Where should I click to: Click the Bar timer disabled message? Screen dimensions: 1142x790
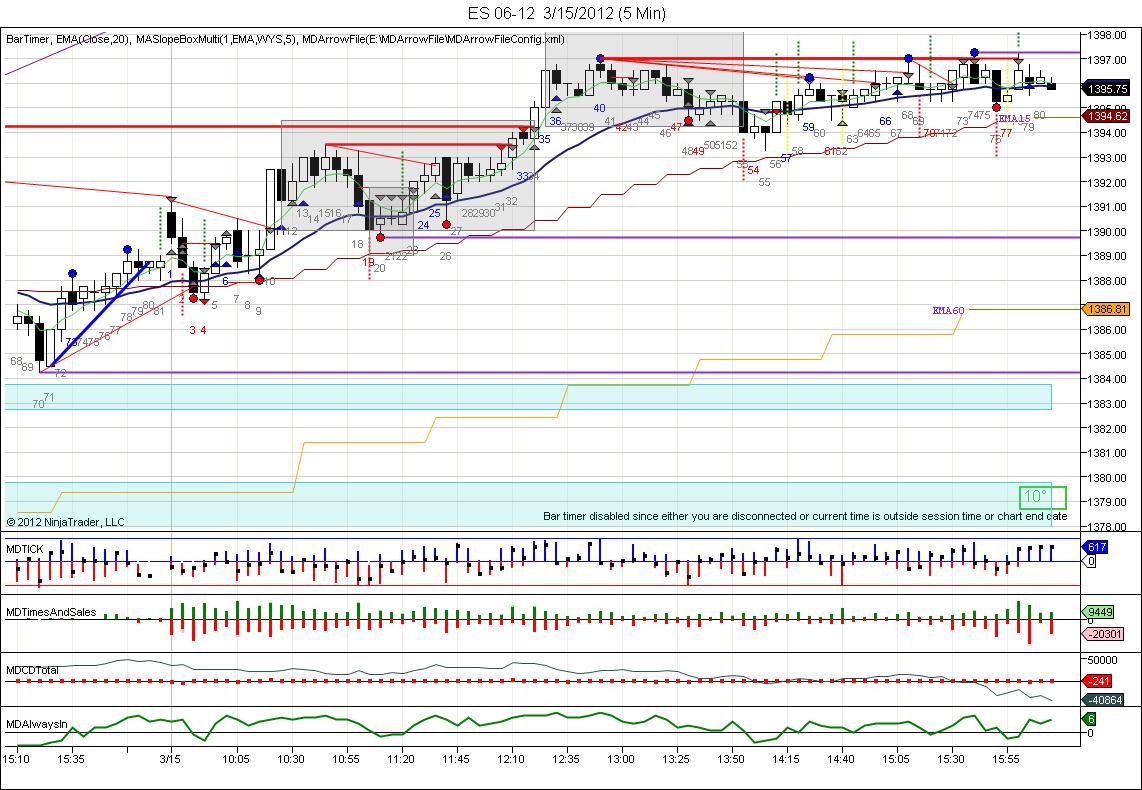pos(805,516)
